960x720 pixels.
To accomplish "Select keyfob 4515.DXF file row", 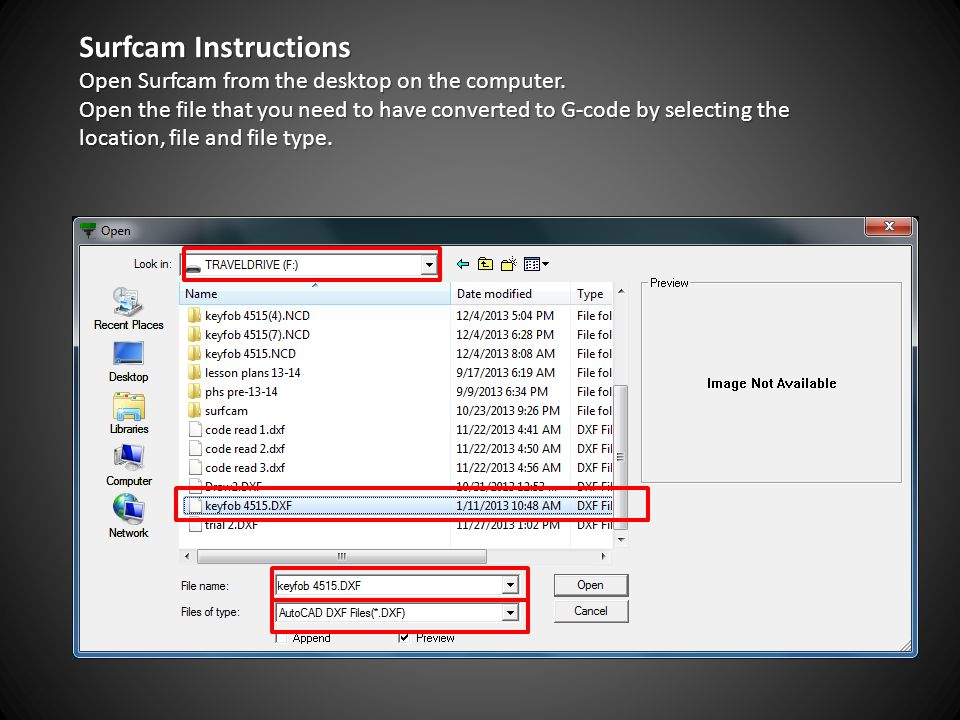I will coord(398,506).
